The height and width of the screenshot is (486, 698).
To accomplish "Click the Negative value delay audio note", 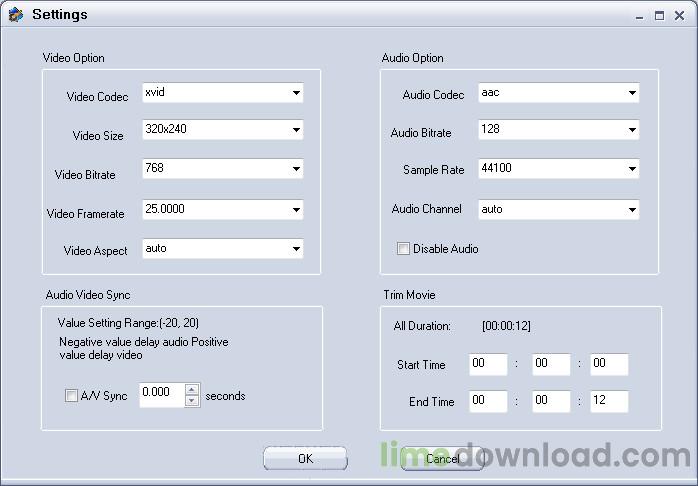I will click(144, 348).
